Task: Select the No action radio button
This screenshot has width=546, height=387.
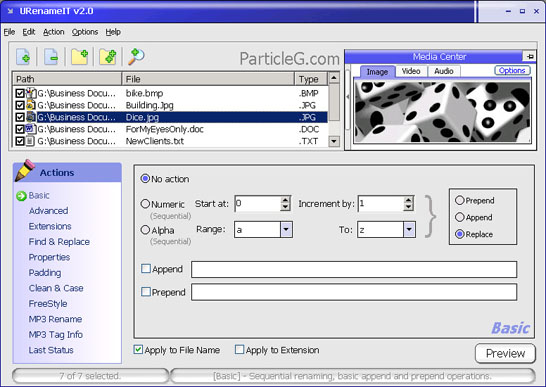Action: point(145,179)
